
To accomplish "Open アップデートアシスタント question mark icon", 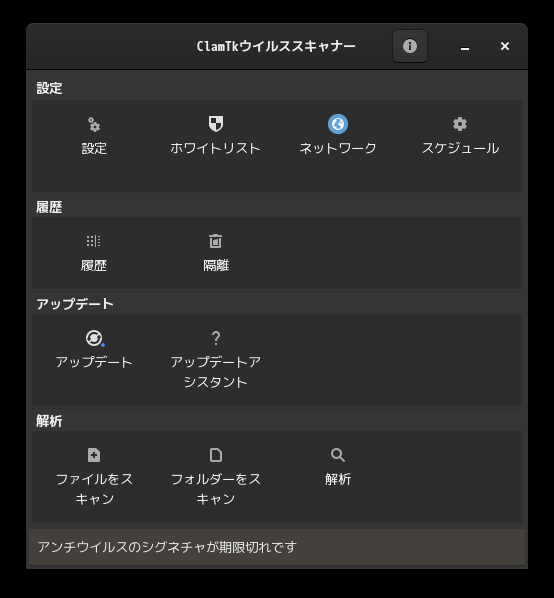I will 216,338.
